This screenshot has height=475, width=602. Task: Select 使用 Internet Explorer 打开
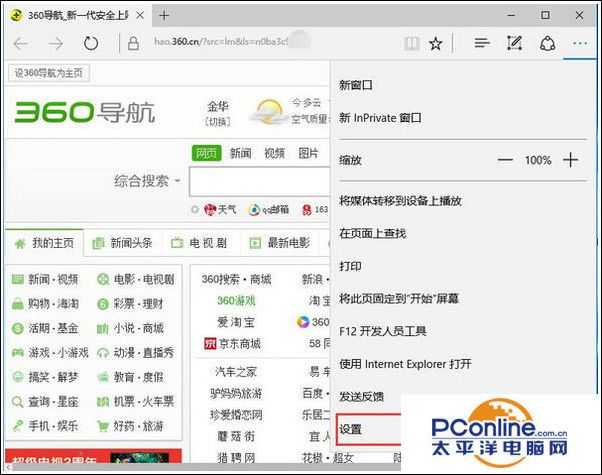[405, 364]
